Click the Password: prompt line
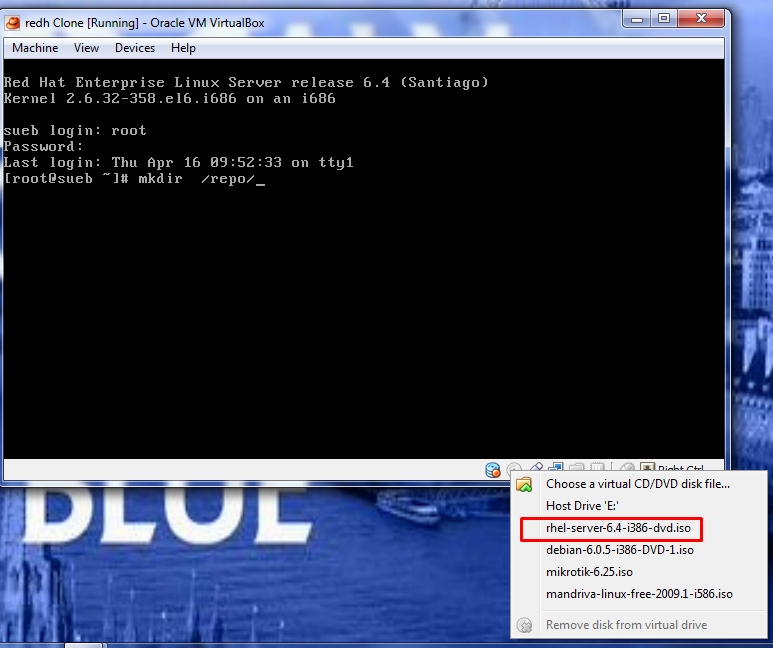 tap(43, 146)
